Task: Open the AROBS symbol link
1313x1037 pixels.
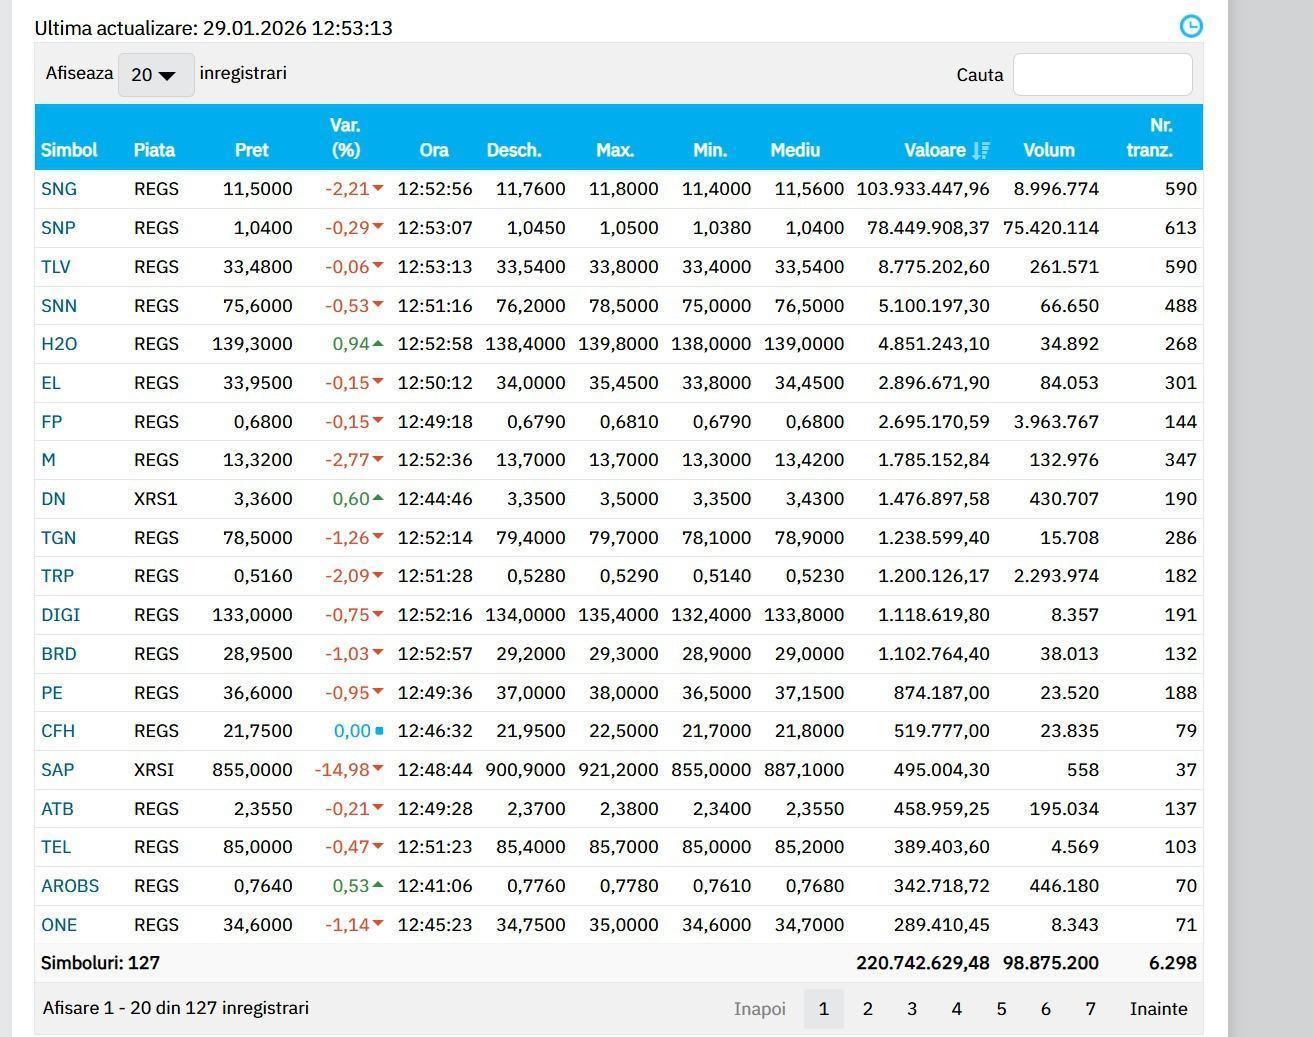Action: (x=70, y=886)
